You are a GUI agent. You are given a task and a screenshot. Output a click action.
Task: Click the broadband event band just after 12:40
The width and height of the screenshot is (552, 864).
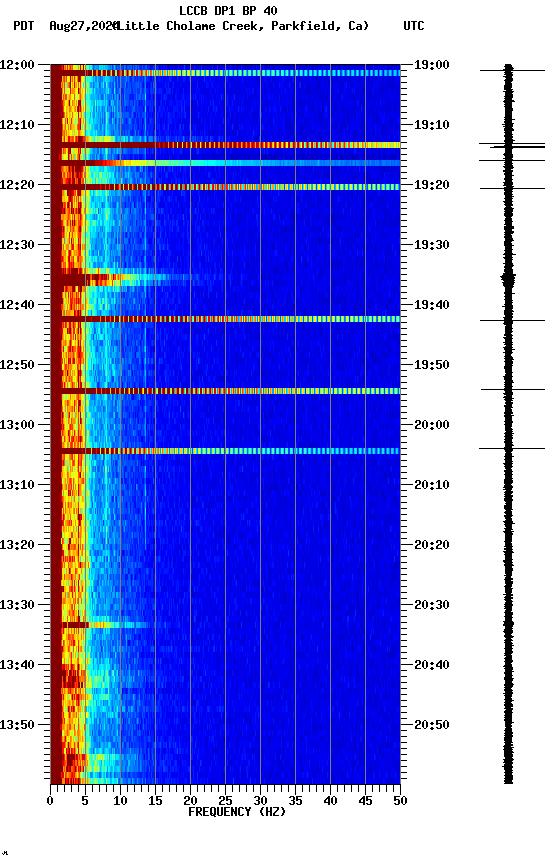pos(225,319)
